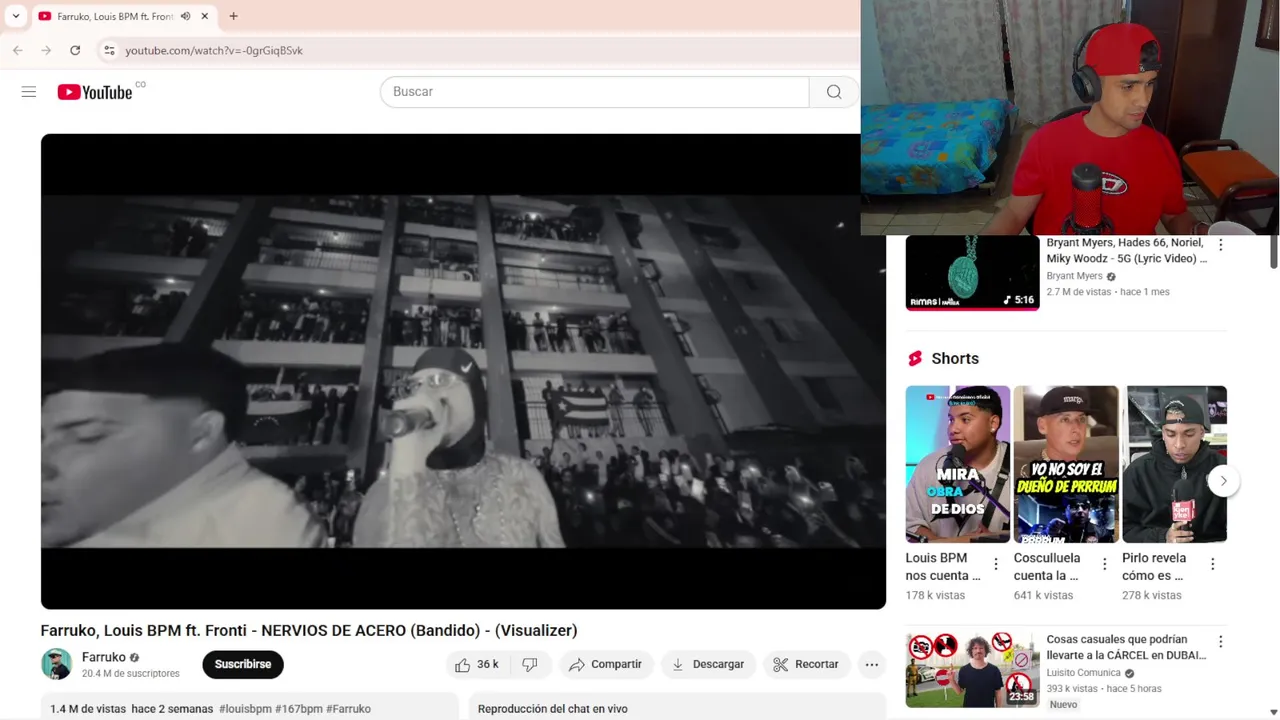Open more actions three-dot menu under video
The height and width of the screenshot is (720, 1280).
point(872,664)
